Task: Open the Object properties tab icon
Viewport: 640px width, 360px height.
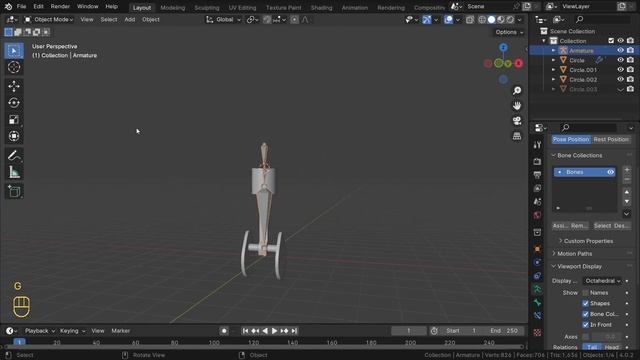Action: [537, 249]
